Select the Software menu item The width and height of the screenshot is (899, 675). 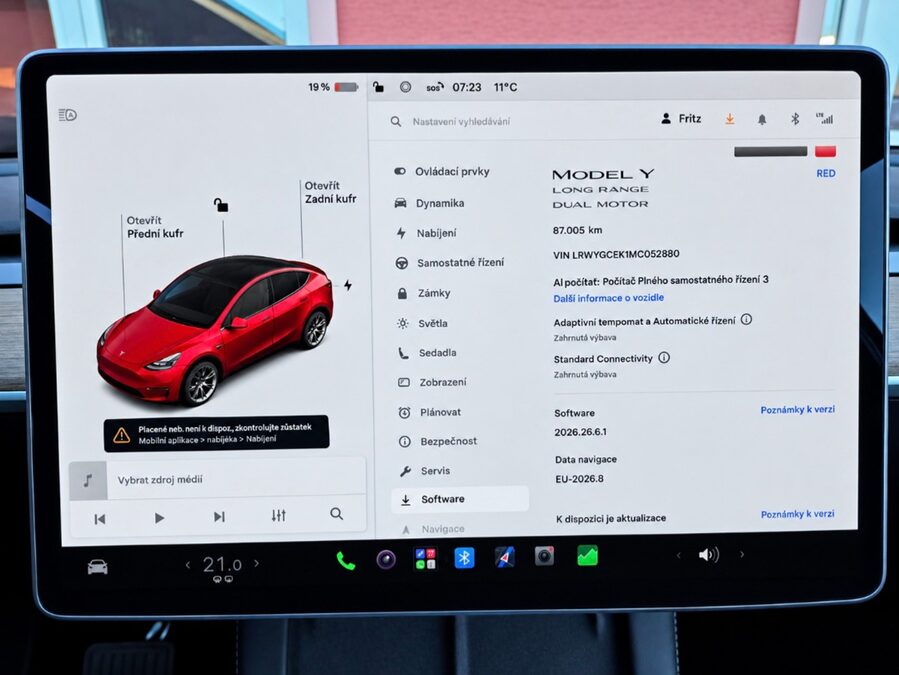460,499
